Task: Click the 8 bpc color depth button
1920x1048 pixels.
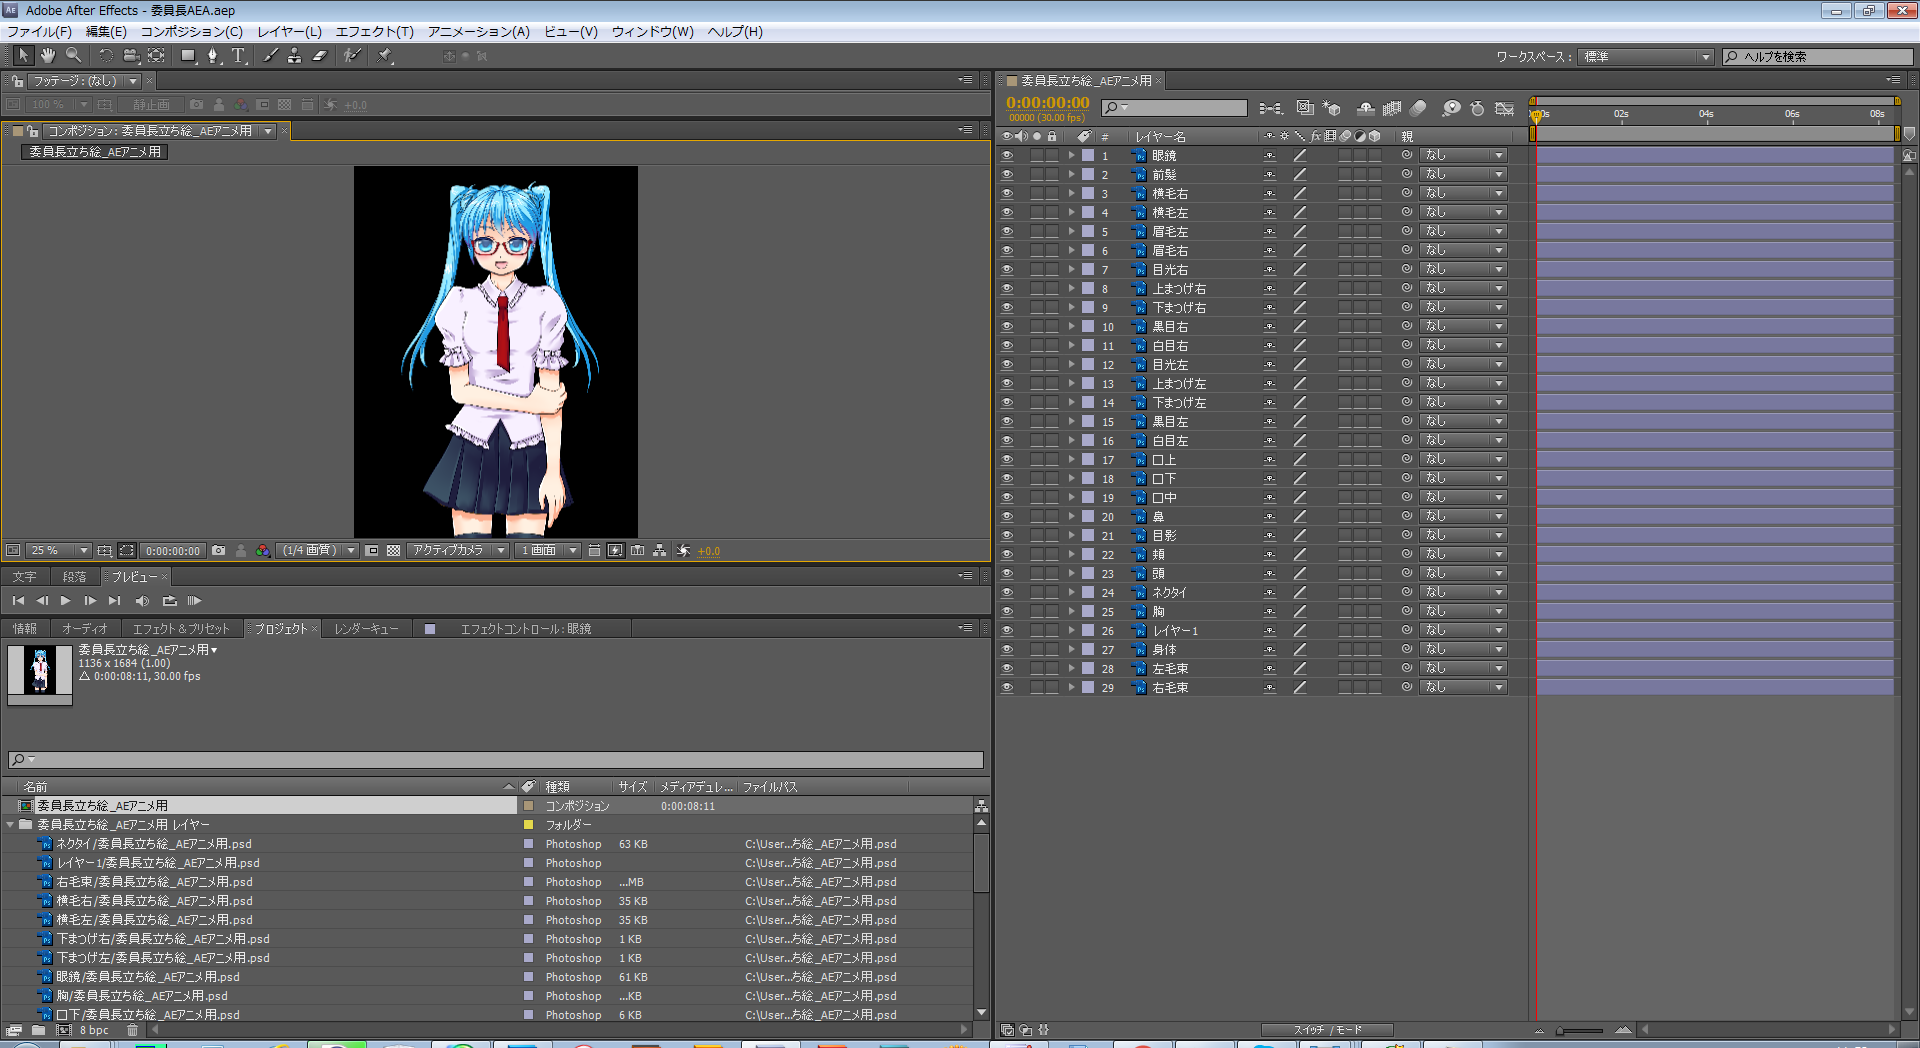Action: click(x=94, y=1030)
